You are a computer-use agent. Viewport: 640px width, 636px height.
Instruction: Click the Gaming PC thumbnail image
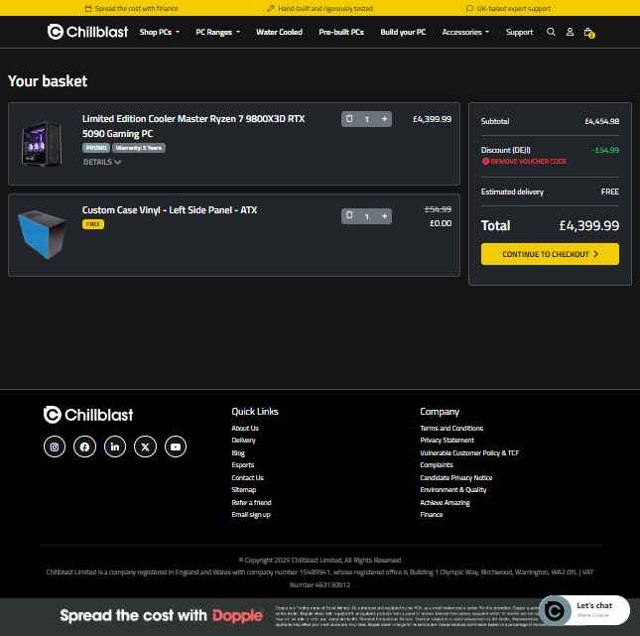[42, 143]
